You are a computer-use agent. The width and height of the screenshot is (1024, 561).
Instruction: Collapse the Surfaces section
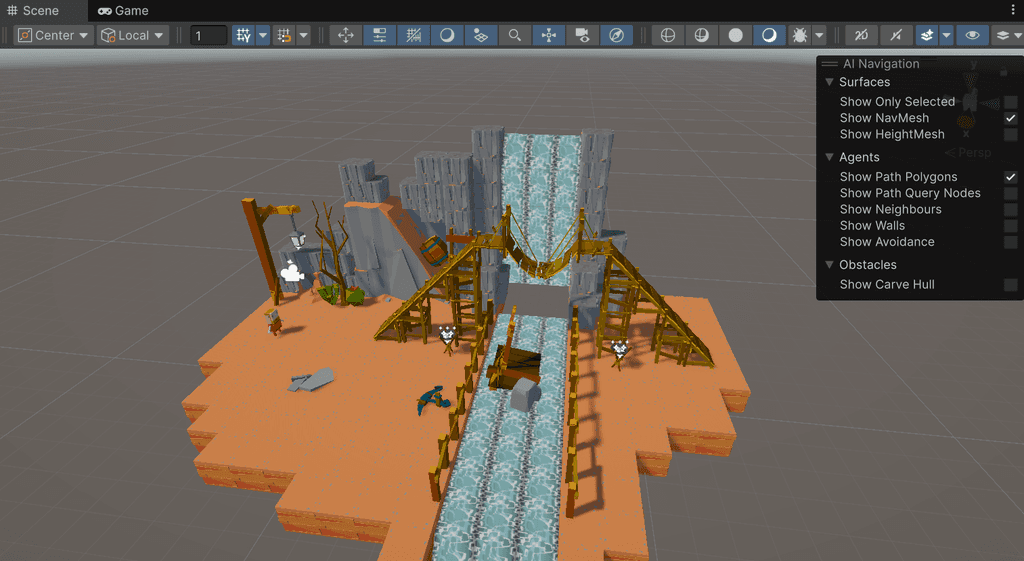click(x=829, y=82)
